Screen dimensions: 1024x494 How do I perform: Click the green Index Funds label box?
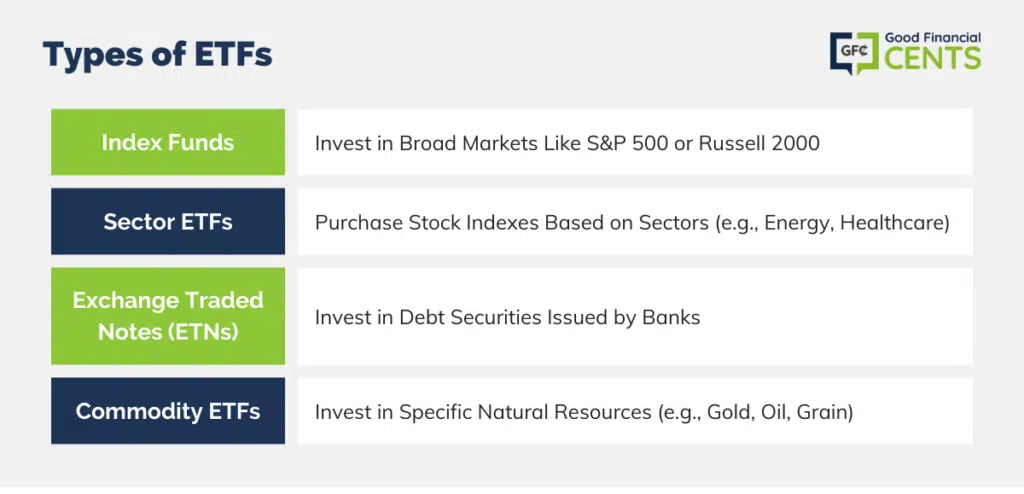coord(168,142)
